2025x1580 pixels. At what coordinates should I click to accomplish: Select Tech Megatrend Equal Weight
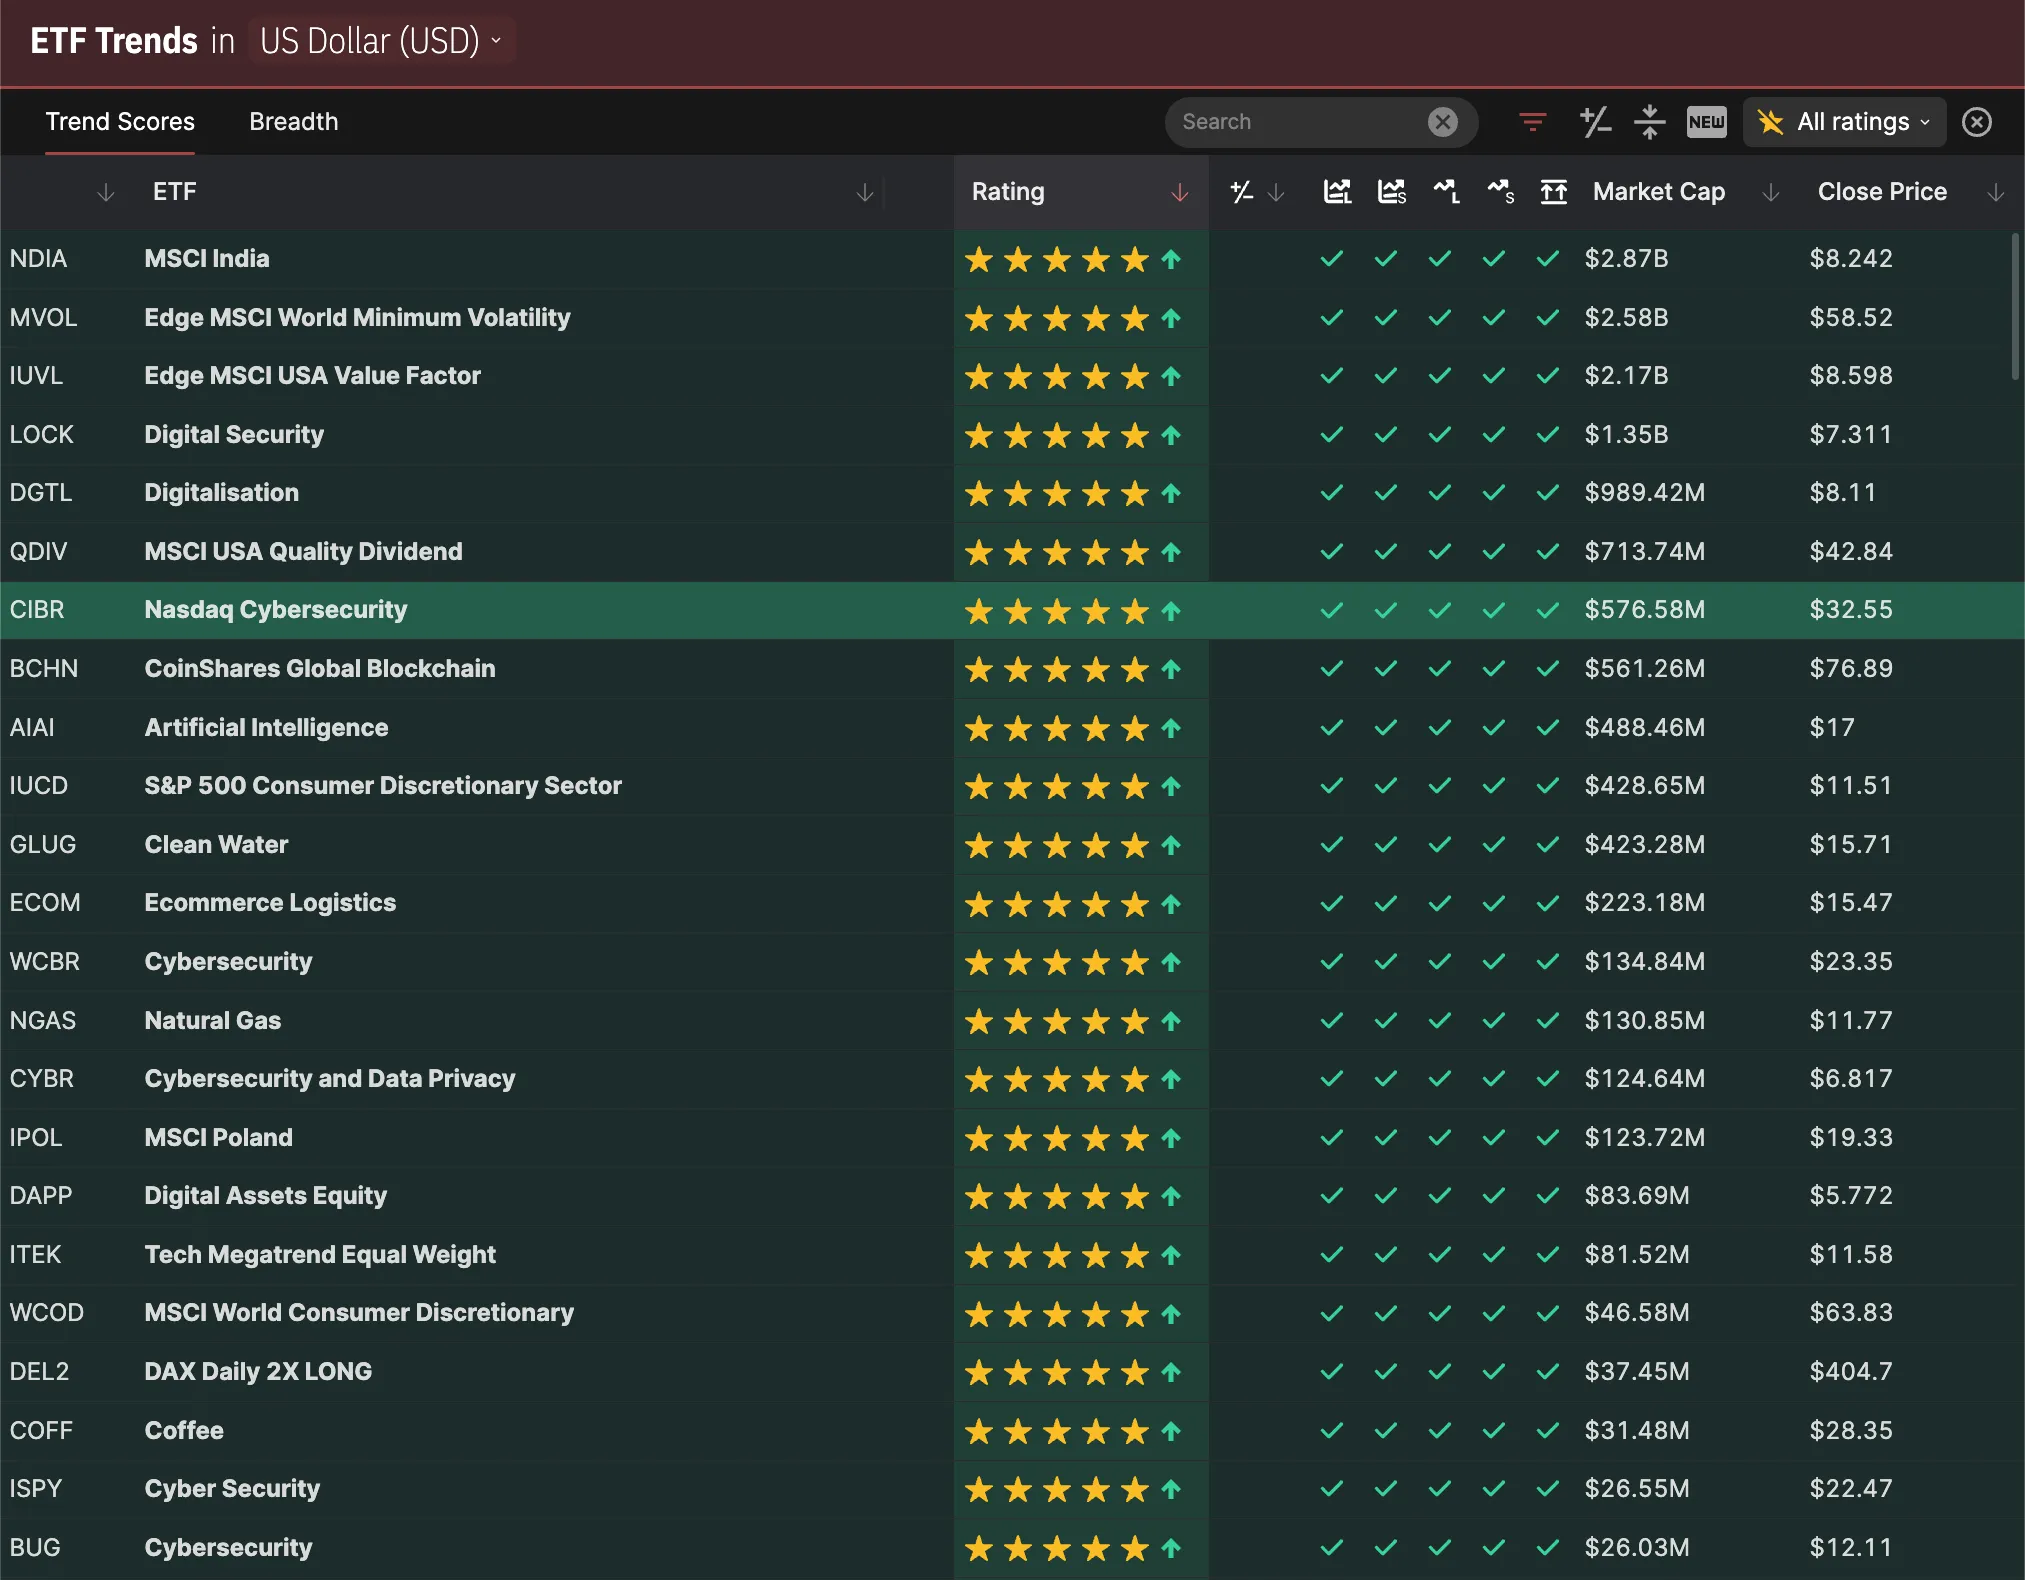tap(320, 1255)
